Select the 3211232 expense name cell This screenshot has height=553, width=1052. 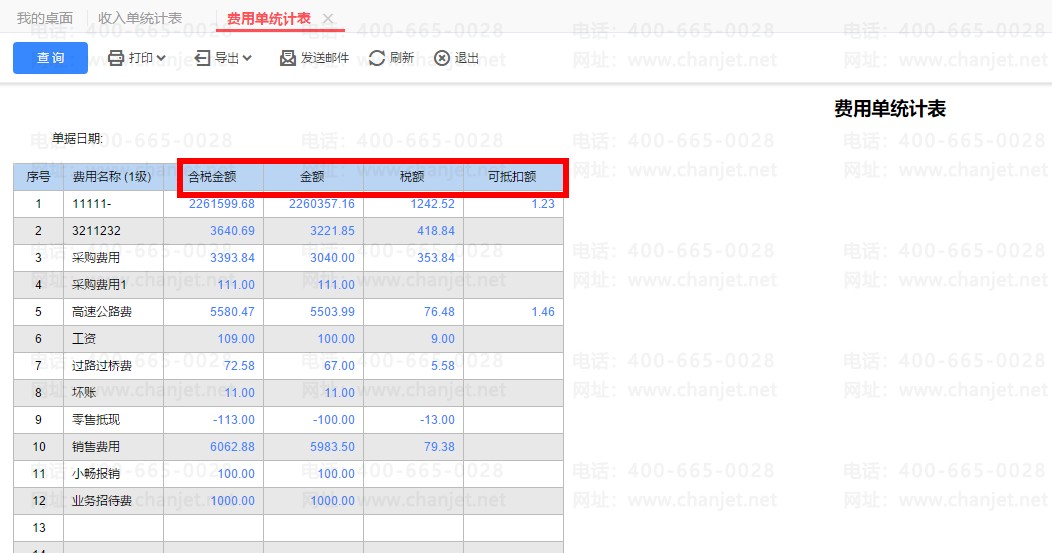pos(113,231)
